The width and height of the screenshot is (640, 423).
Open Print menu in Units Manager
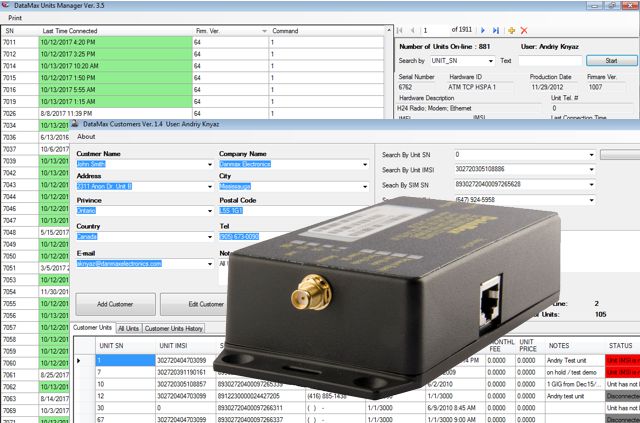point(15,18)
